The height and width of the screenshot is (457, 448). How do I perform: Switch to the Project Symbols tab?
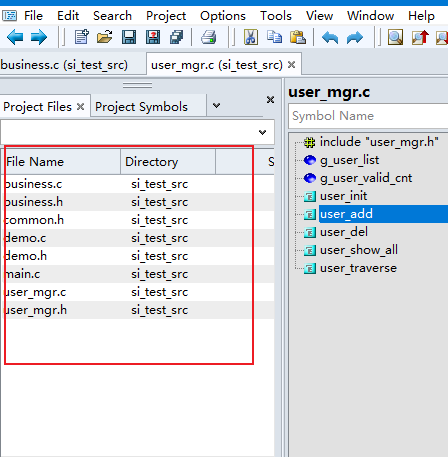click(x=141, y=107)
